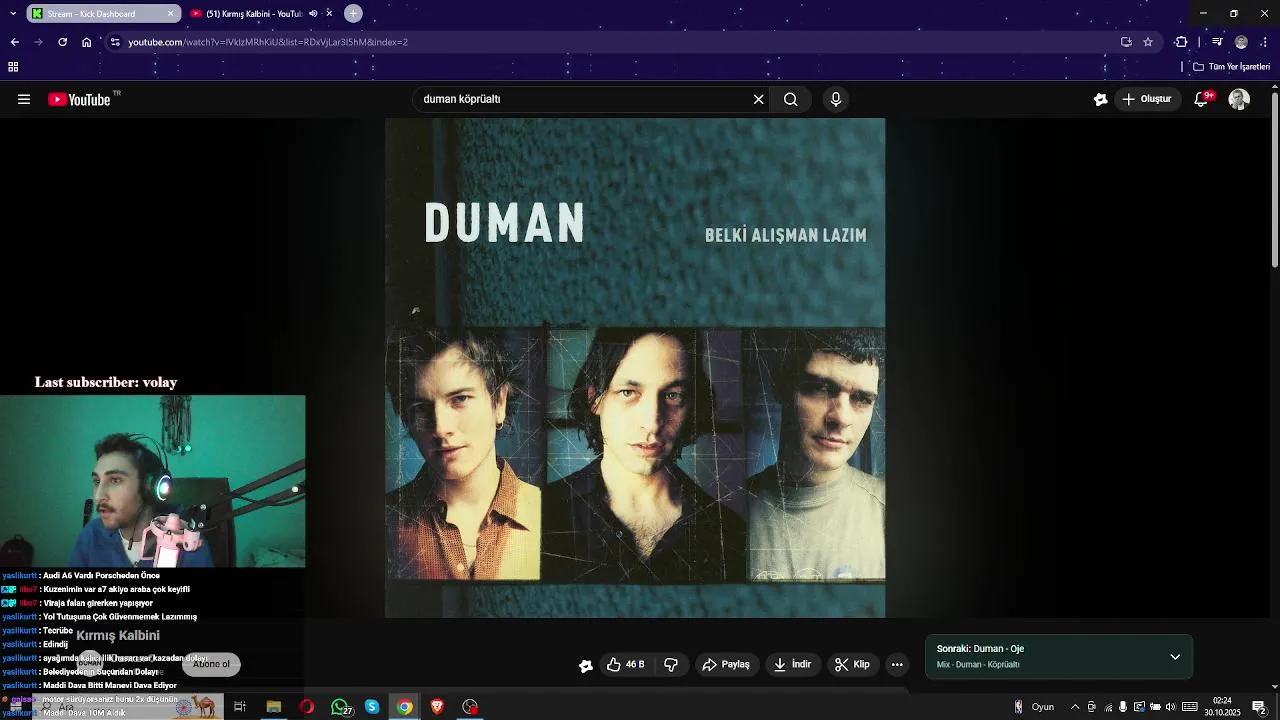Bookmark this page with the star
Viewport: 1280px width, 720px height.
pos(1148,42)
